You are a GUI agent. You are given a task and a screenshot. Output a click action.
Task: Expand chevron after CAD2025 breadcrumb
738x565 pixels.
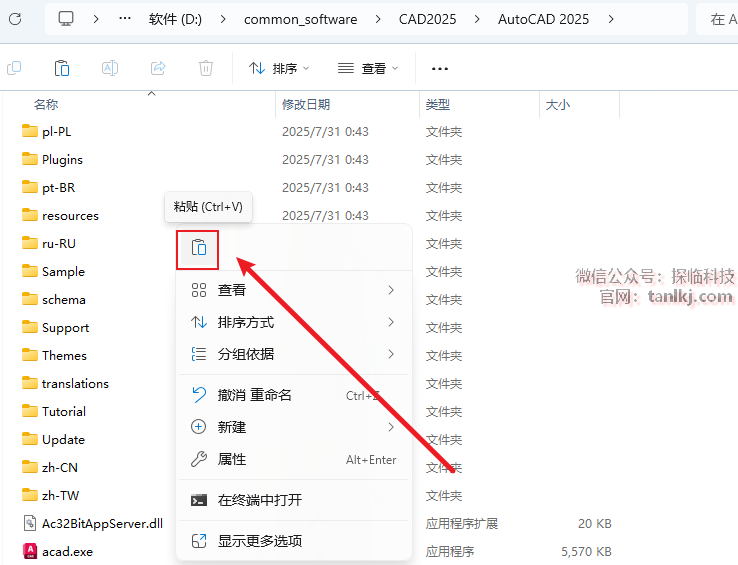[x=477, y=19]
